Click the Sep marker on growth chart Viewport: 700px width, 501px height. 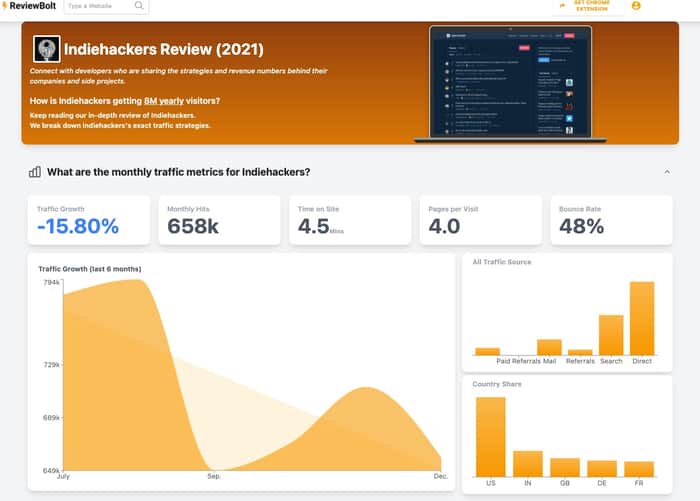click(x=214, y=476)
